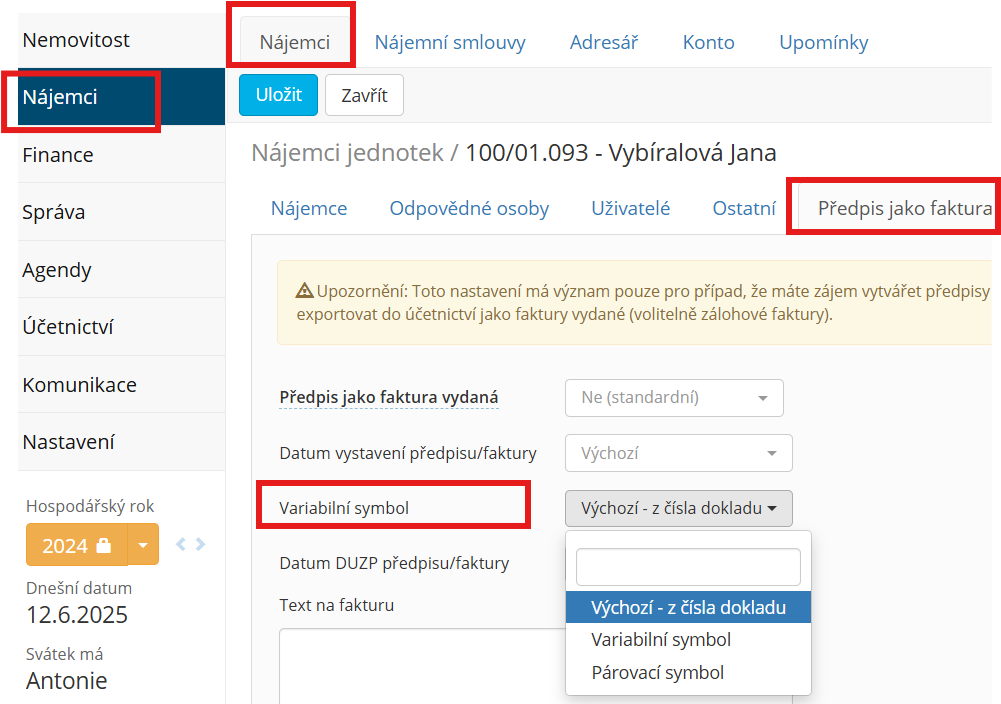Open Předpis jako faktura vydaná dropdown
Viewport: 1001px width, 704px height.
[x=674, y=398]
